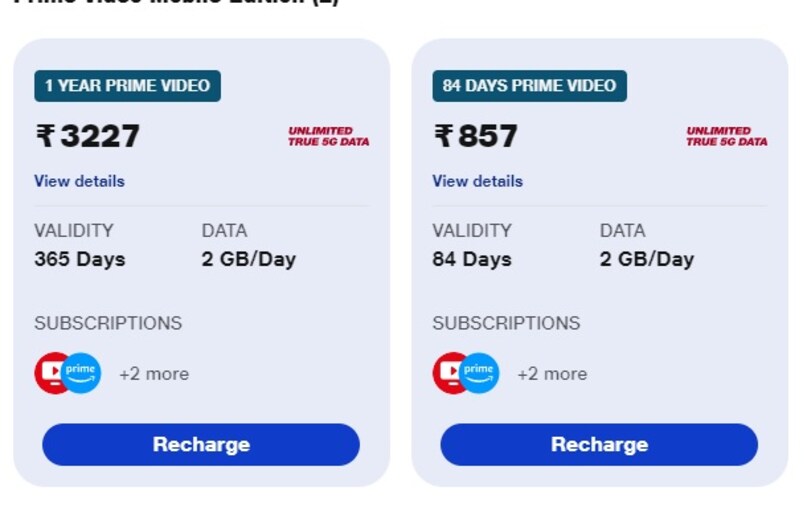
Task: Expand '+2 more' subscriptions in ₹857 plan
Action: pos(552,374)
